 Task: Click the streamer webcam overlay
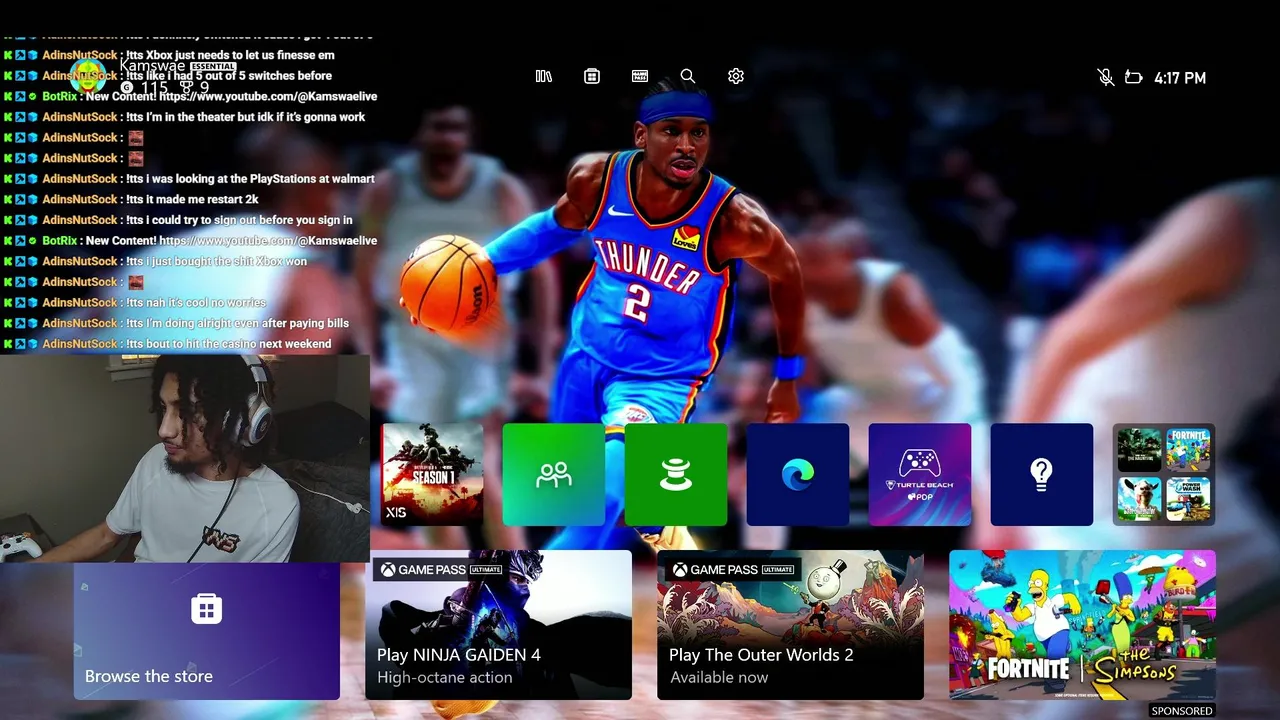click(x=185, y=458)
